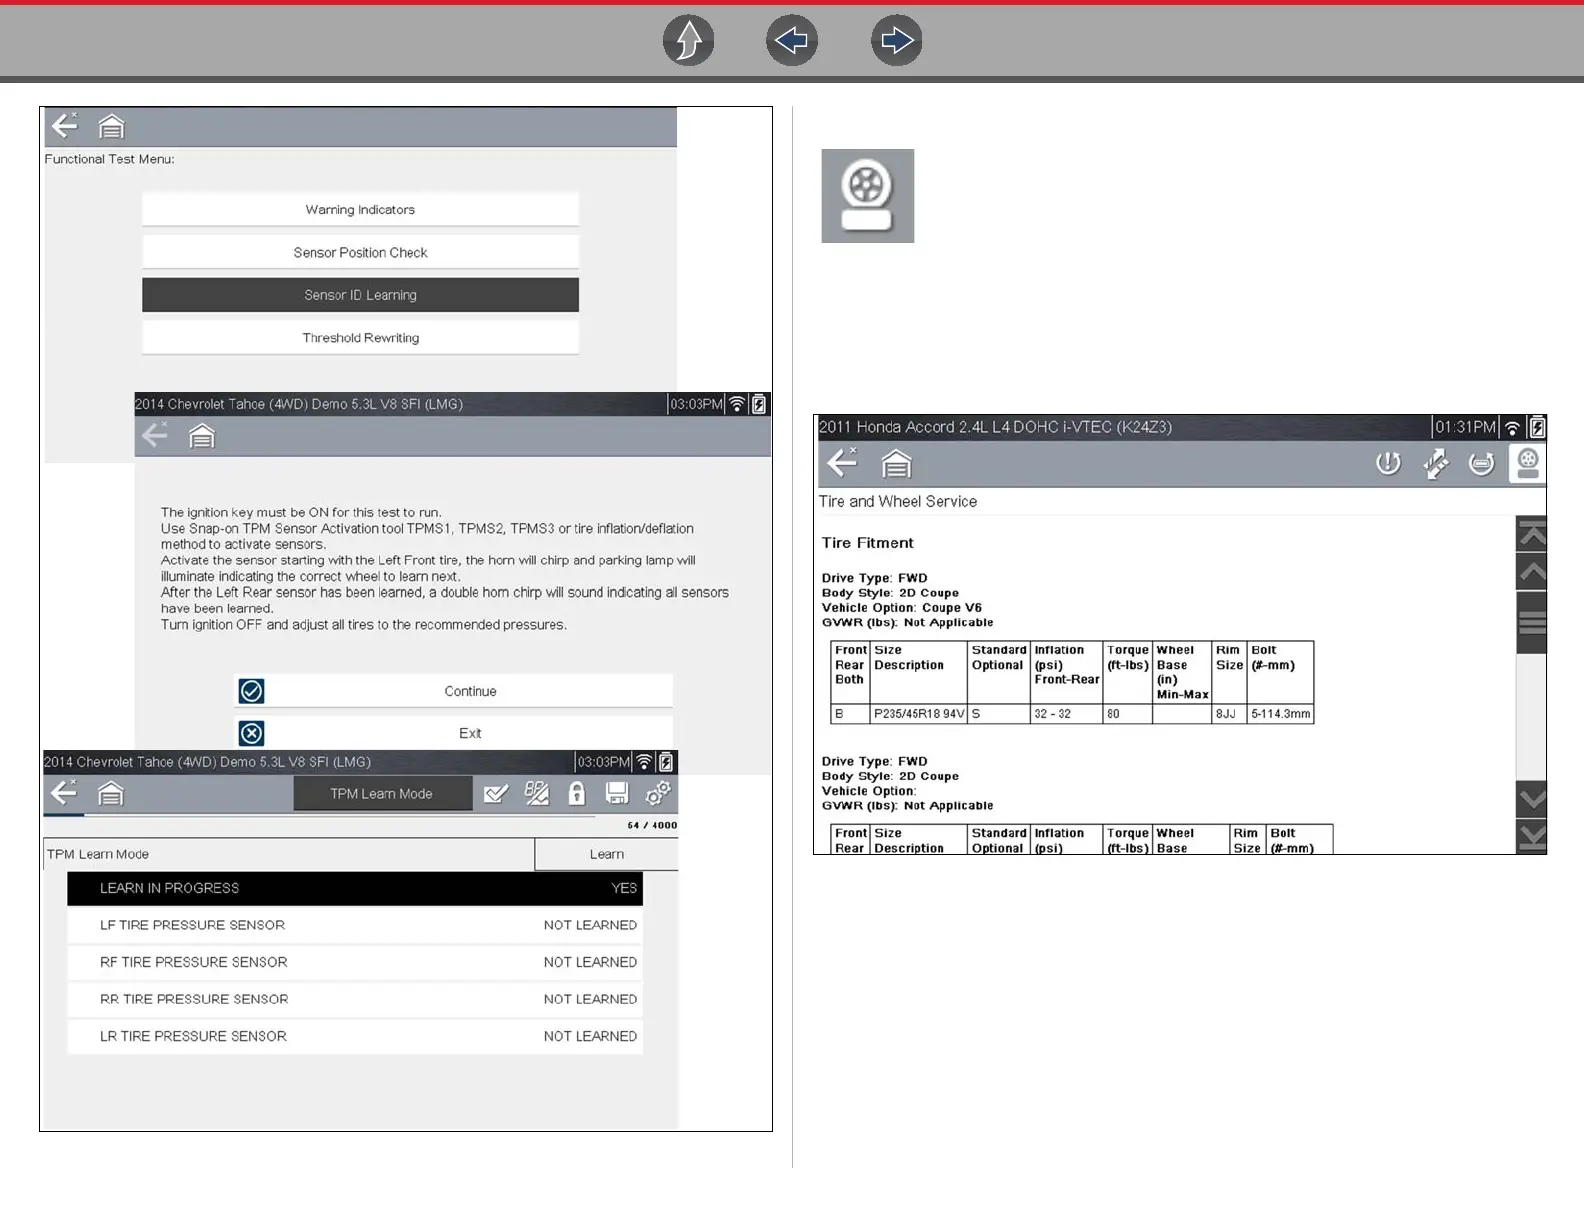Click the 5-114.3mm bolt cell

click(x=1281, y=714)
